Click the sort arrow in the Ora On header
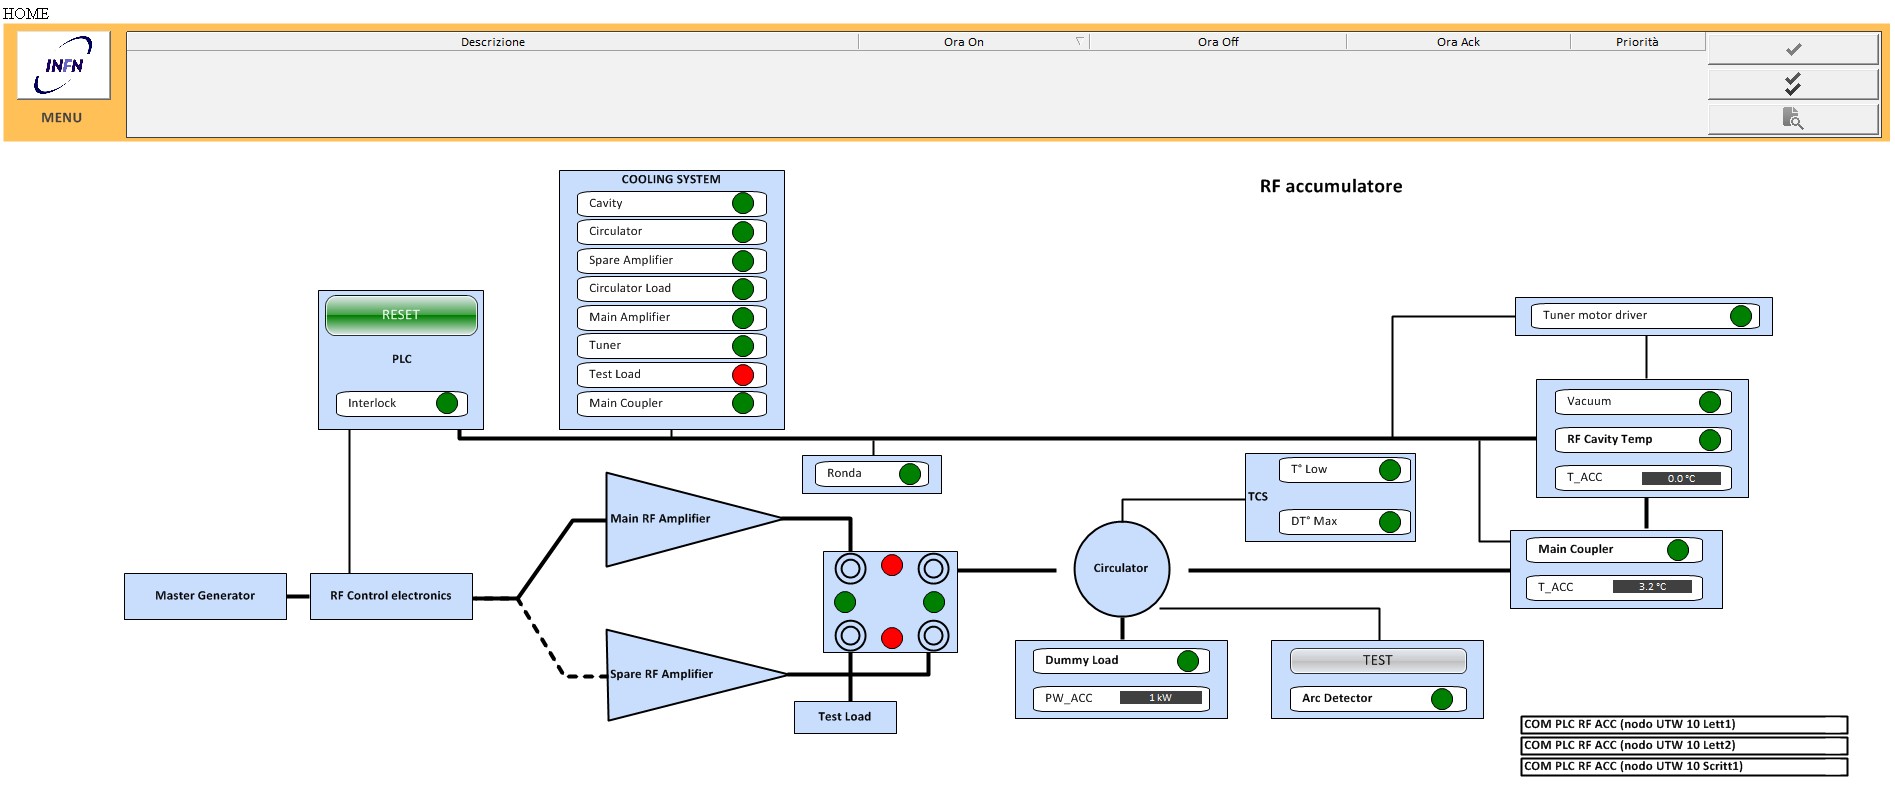The width and height of the screenshot is (1895, 796). (1079, 41)
